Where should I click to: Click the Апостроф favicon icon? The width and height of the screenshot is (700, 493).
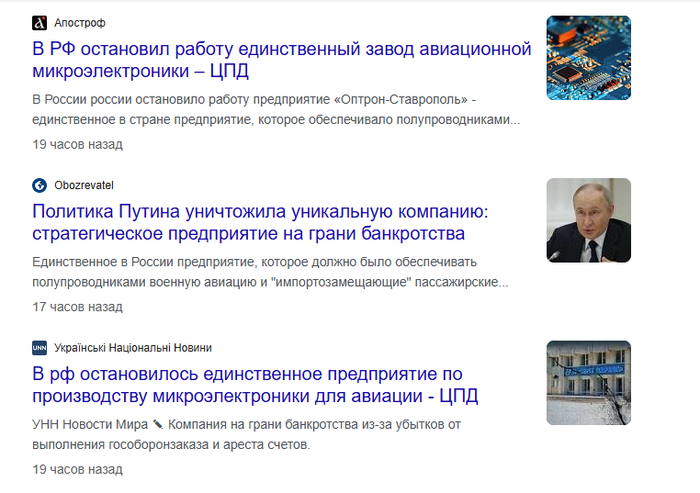pyautogui.click(x=40, y=22)
